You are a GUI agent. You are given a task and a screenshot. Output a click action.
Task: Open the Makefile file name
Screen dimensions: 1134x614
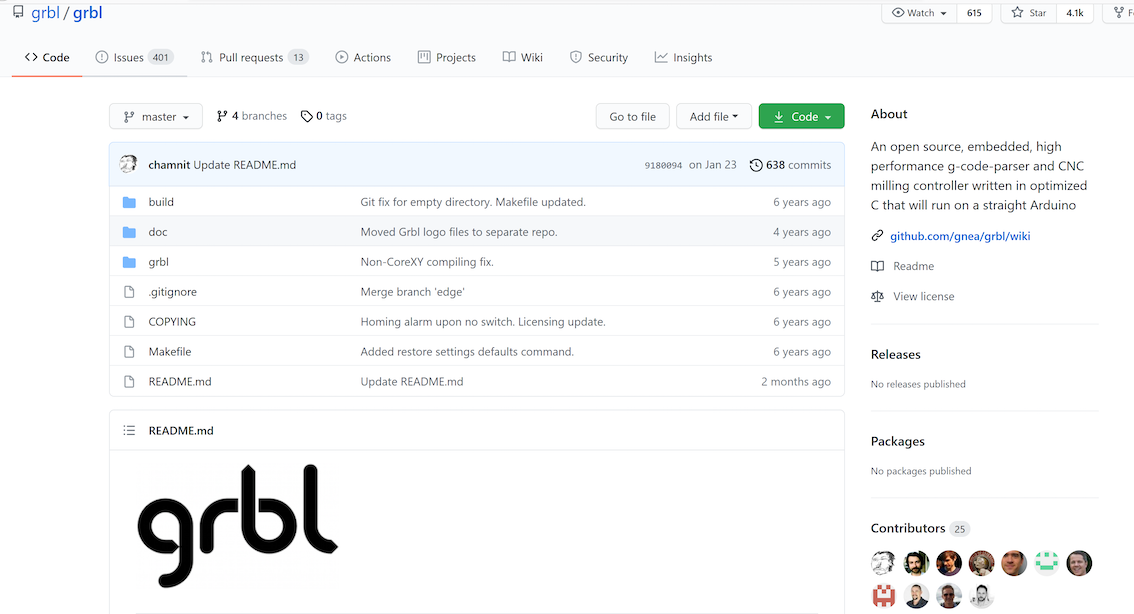point(170,351)
